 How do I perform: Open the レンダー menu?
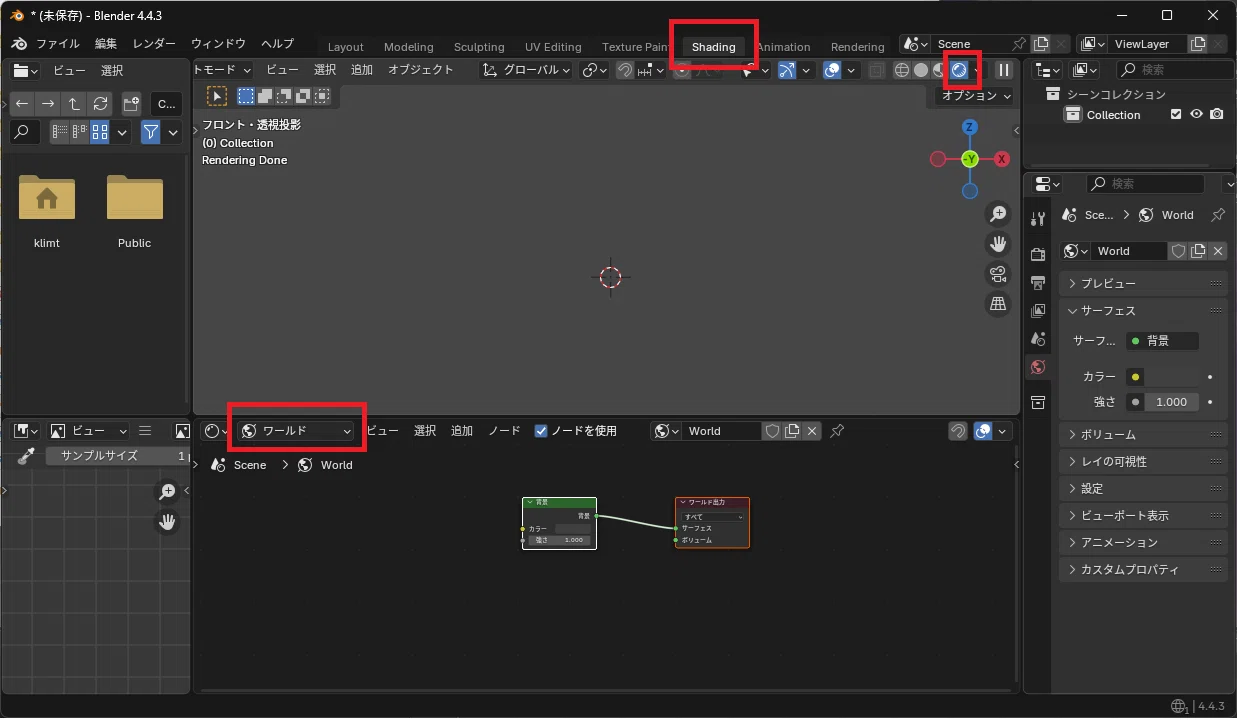coord(154,44)
